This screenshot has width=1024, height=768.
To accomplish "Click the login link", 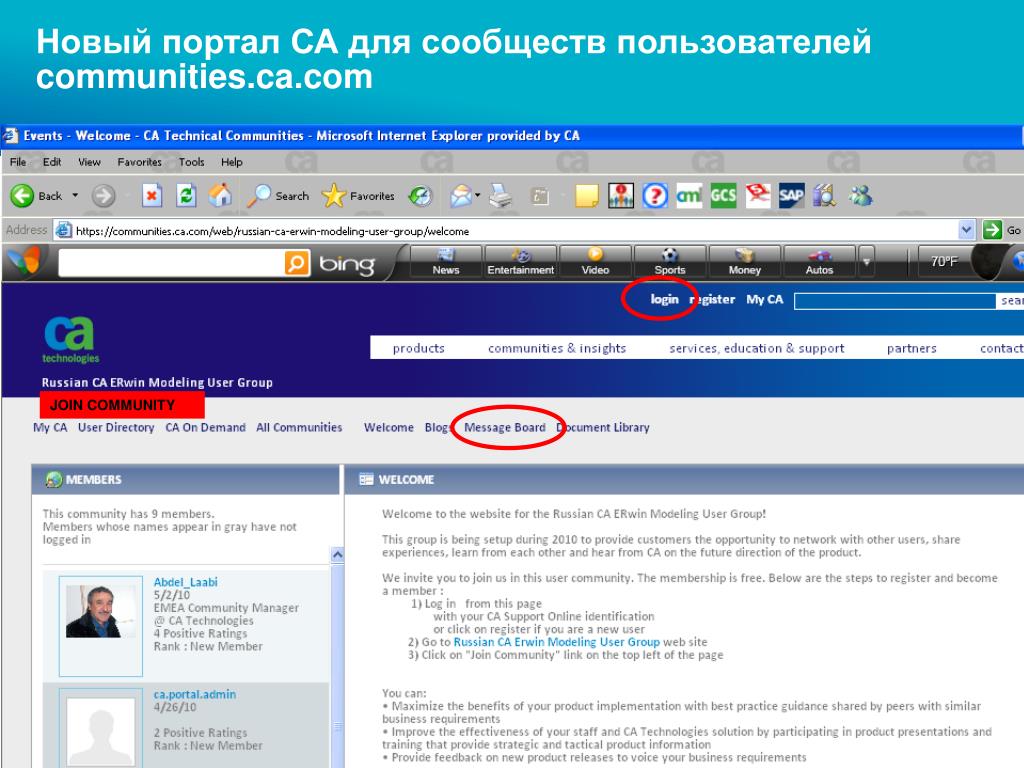I will pyautogui.click(x=664, y=299).
